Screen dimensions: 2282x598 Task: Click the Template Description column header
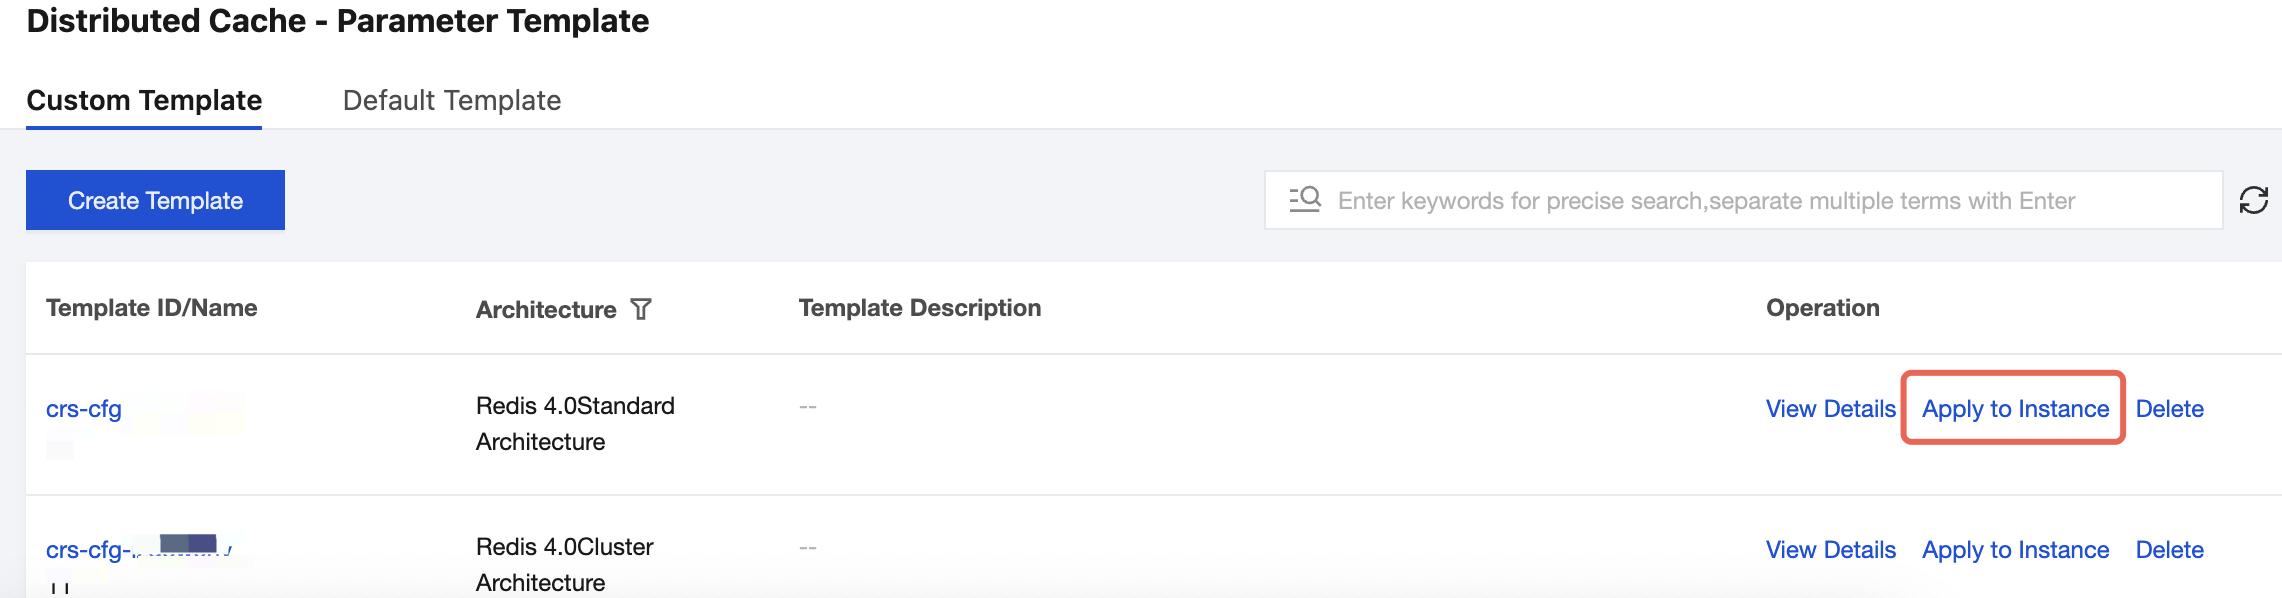coord(919,308)
